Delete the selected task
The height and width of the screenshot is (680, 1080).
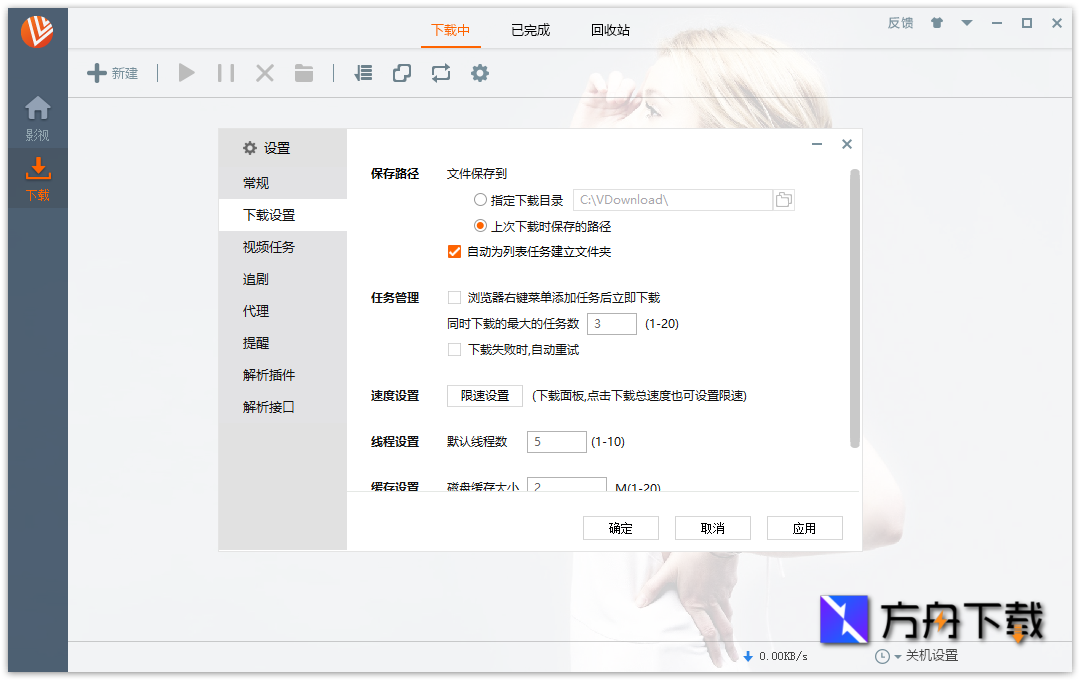click(264, 72)
